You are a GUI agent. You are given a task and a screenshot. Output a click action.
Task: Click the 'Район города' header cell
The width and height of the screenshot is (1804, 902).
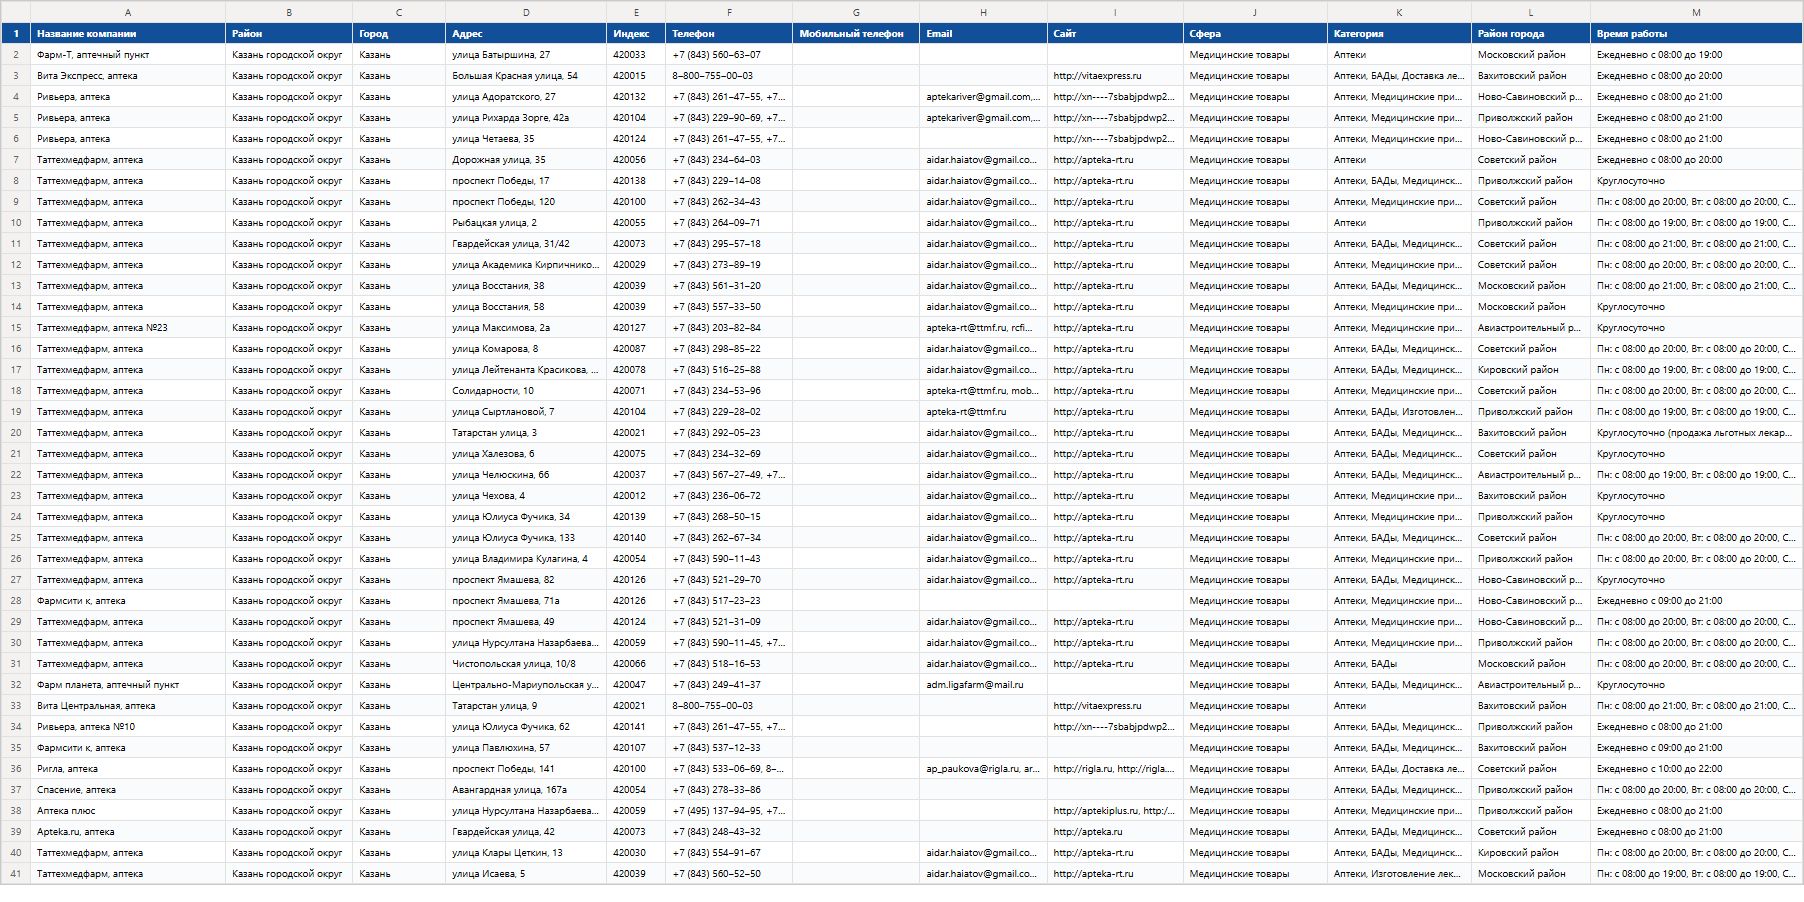pos(1531,33)
